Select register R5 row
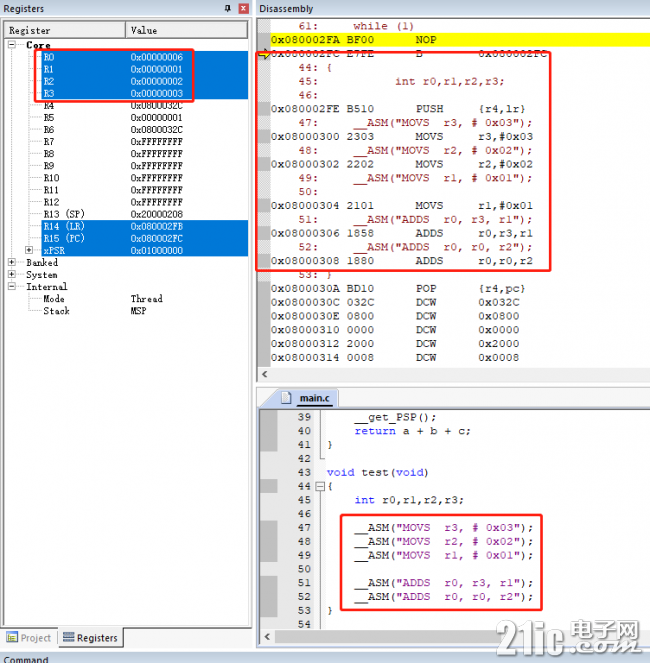Image resolution: width=650 pixels, height=663 pixels. [145, 118]
